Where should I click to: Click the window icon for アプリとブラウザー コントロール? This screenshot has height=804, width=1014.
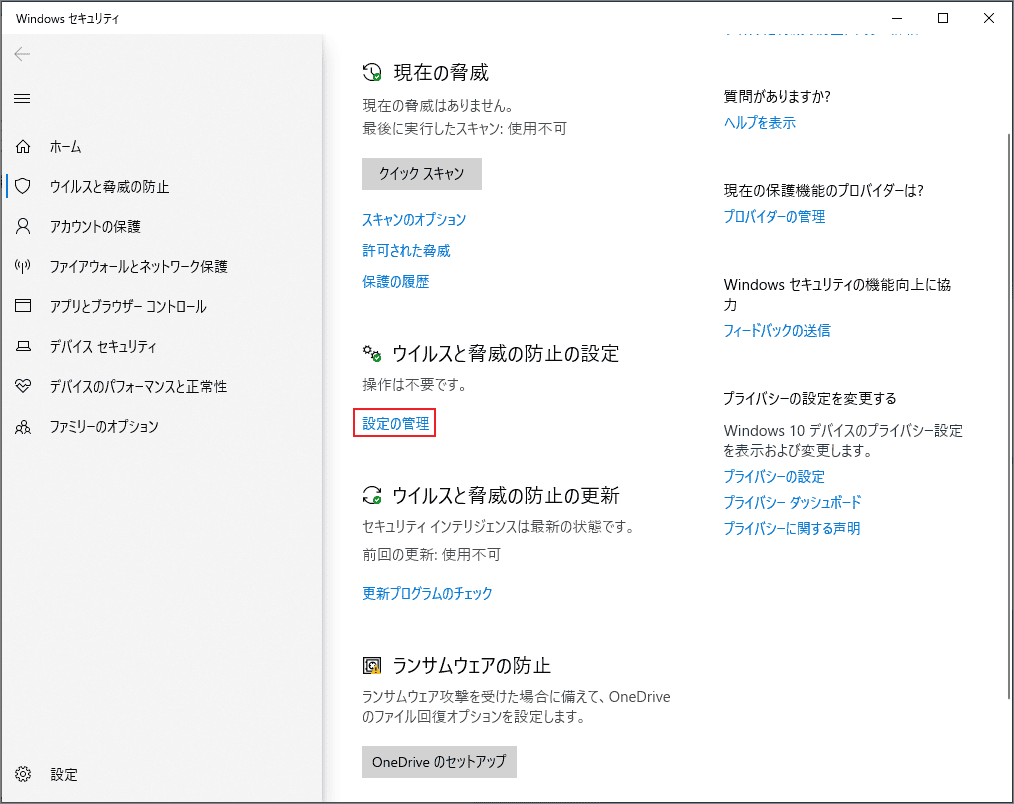(x=23, y=305)
